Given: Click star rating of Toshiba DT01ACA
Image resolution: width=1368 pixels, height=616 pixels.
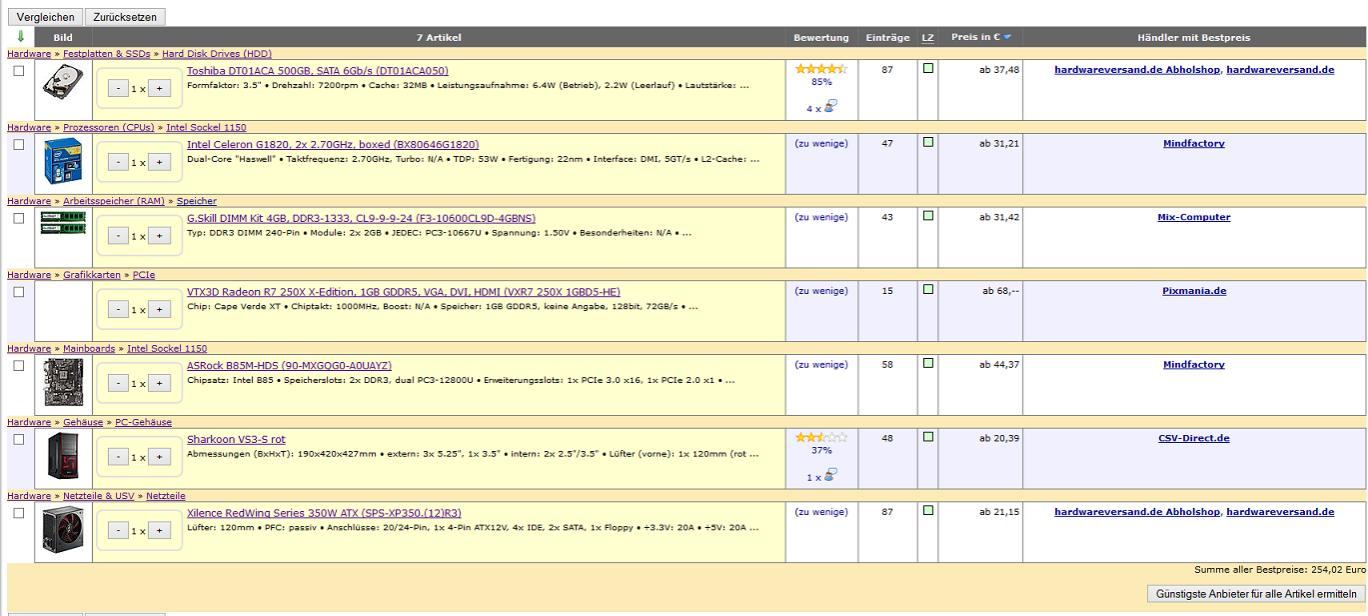Looking at the screenshot, I should tap(821, 69).
